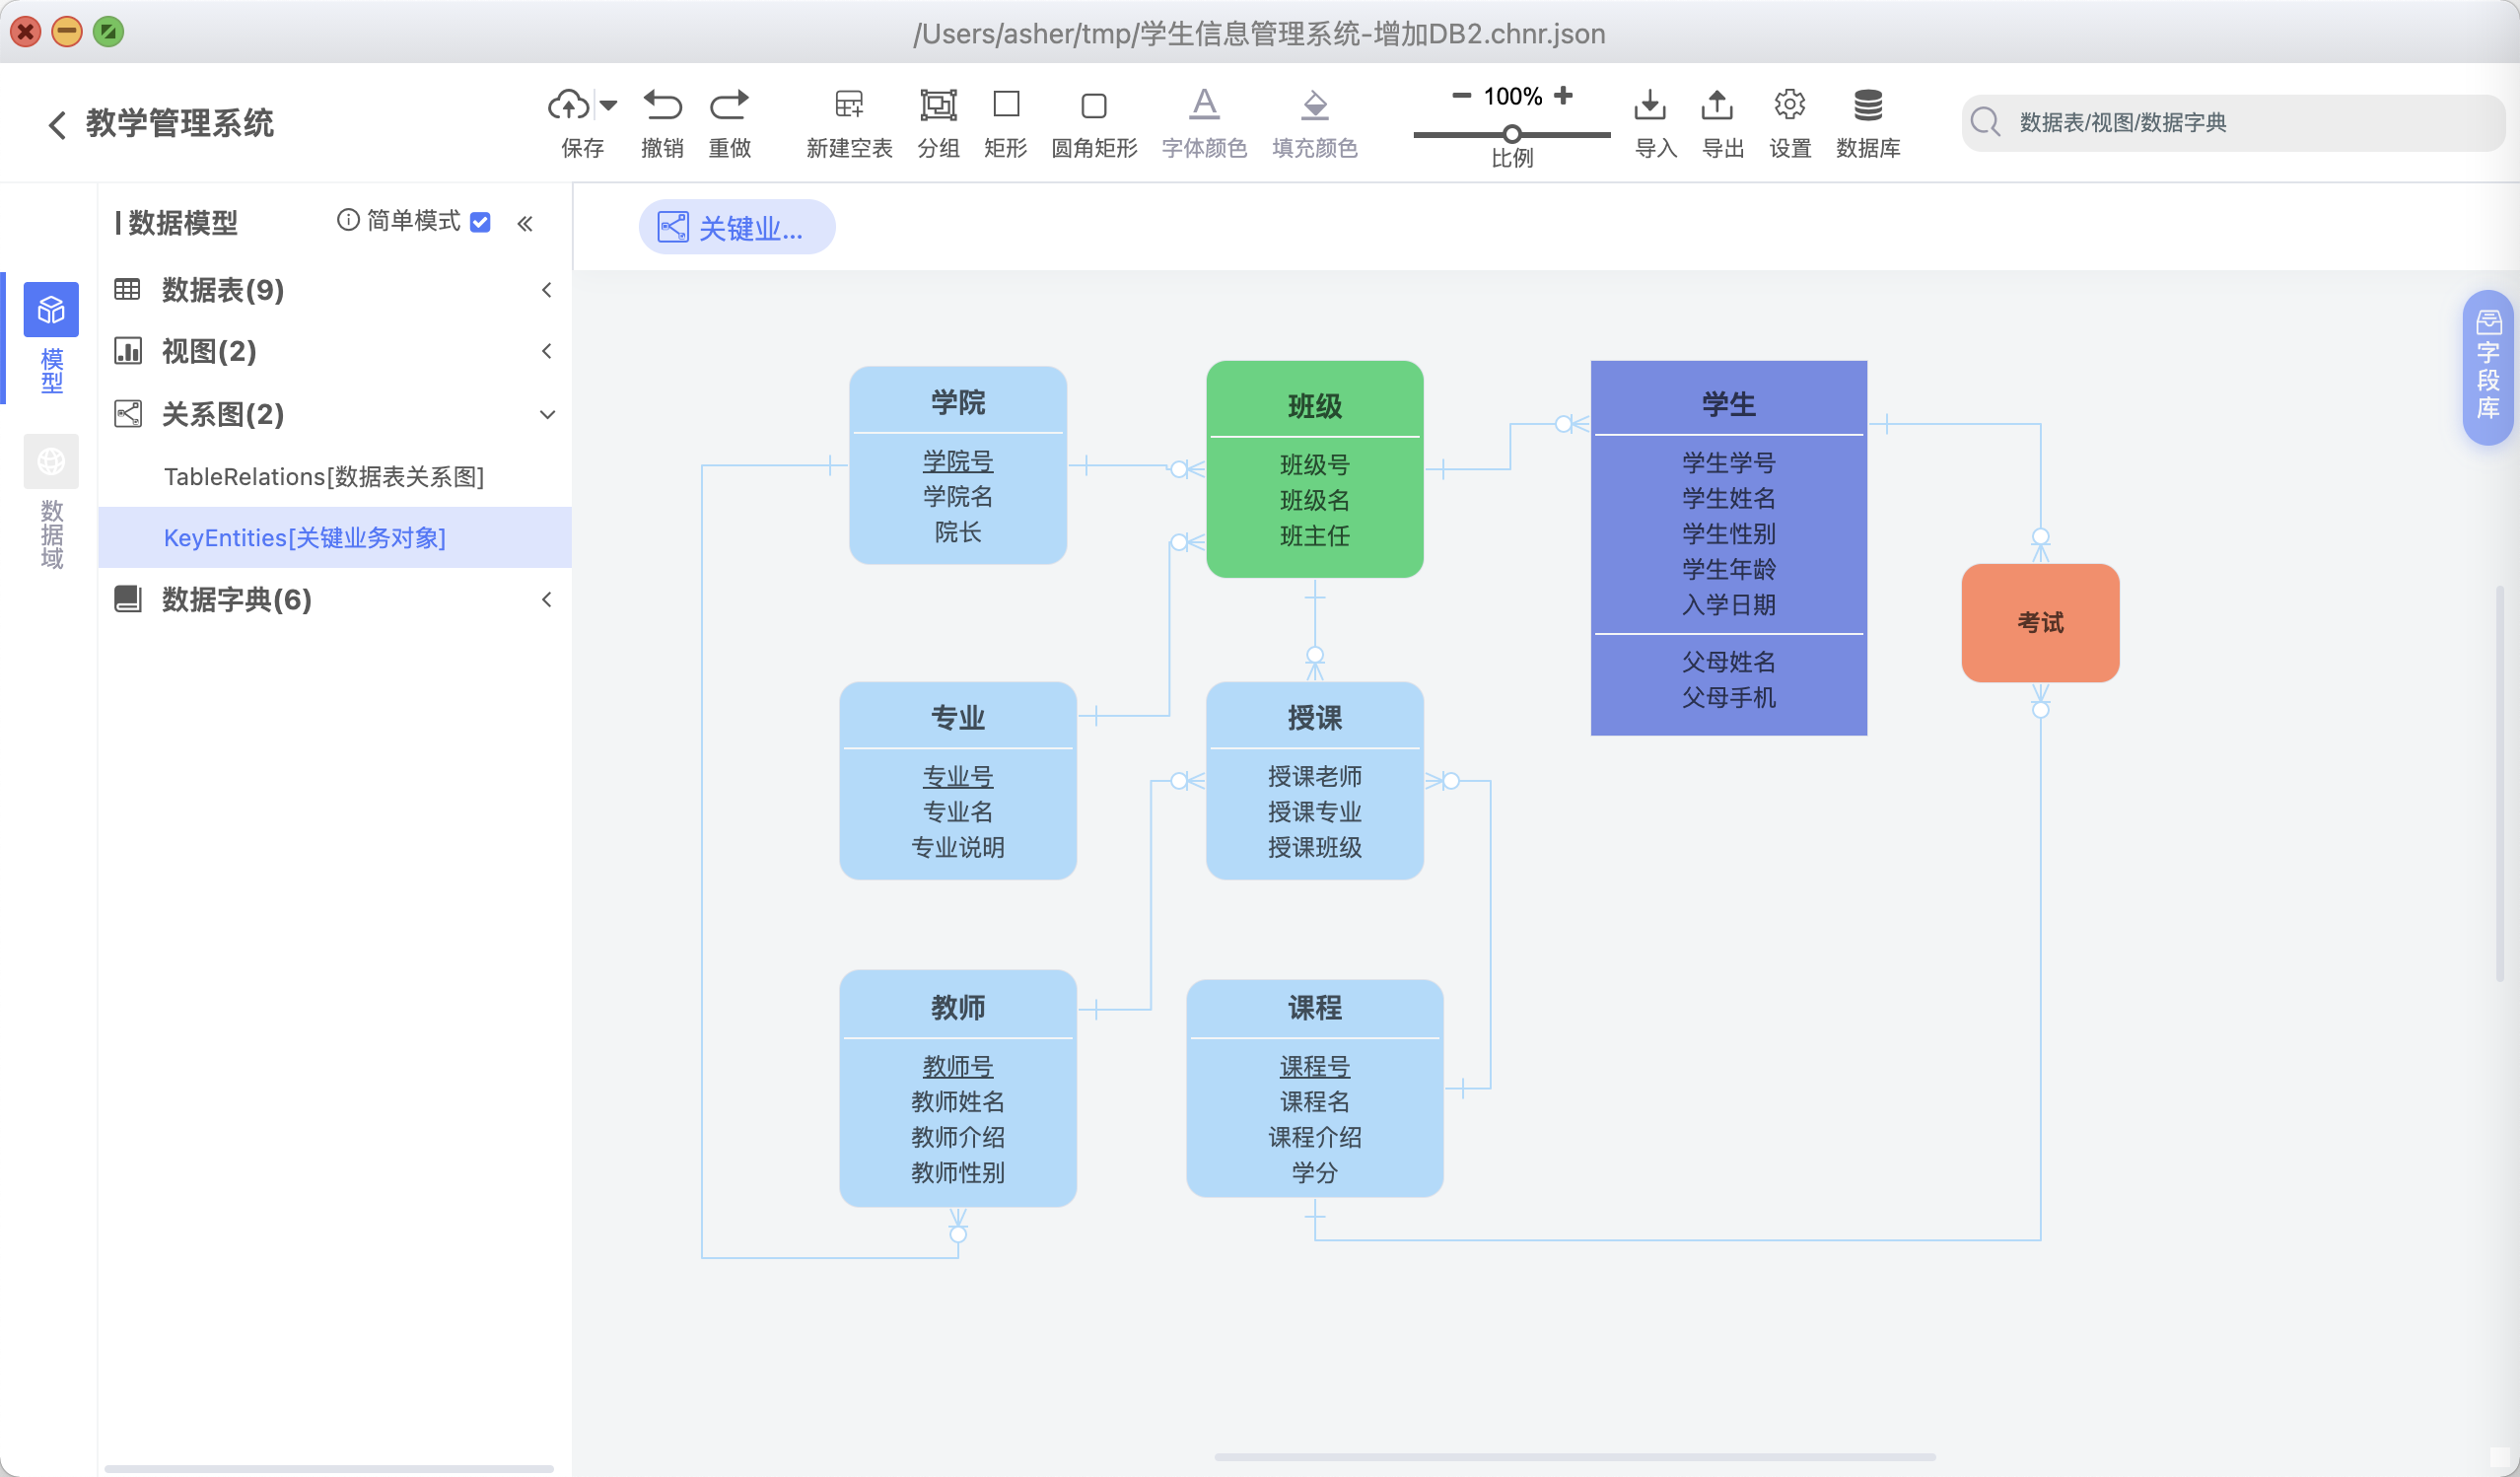The height and width of the screenshot is (1477, 2520).
Task: Open the Field Library (字段库) side panel
Action: 2487,367
